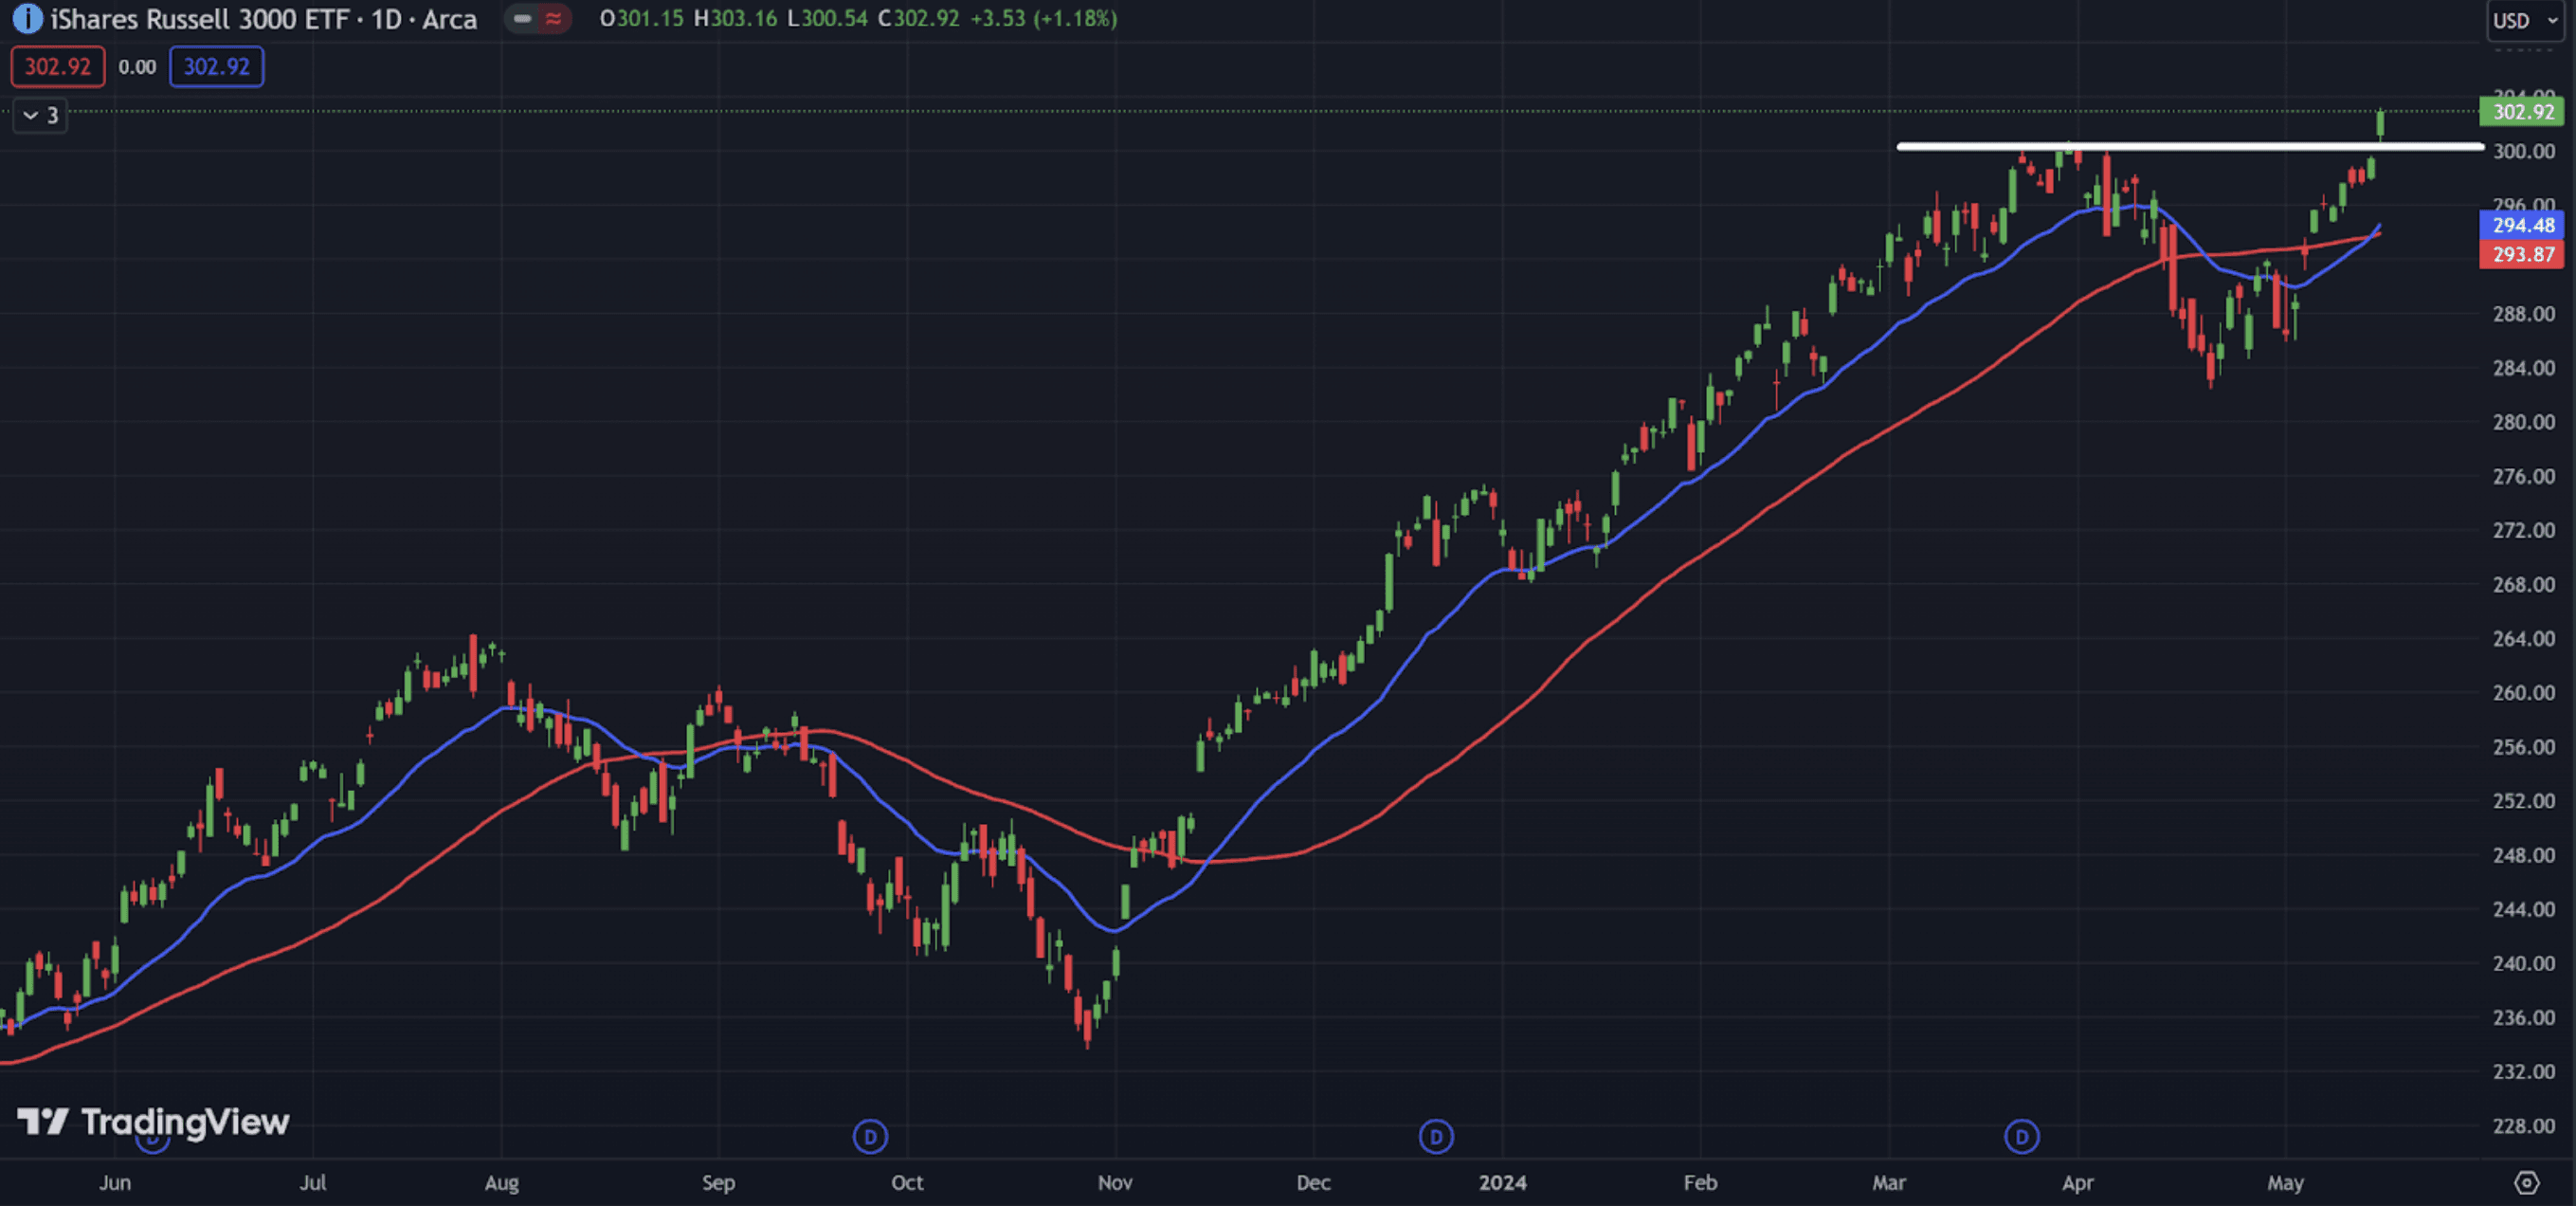
Task: Select the white horizontal resistance line
Action: (2200, 147)
